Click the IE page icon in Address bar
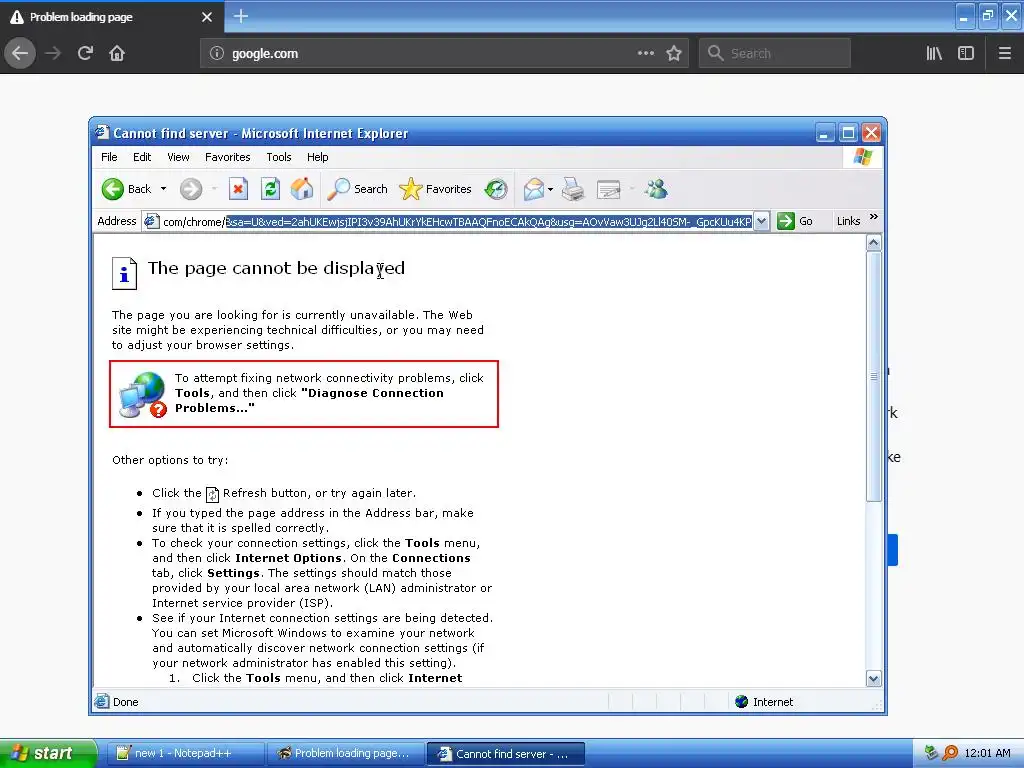 pos(151,221)
